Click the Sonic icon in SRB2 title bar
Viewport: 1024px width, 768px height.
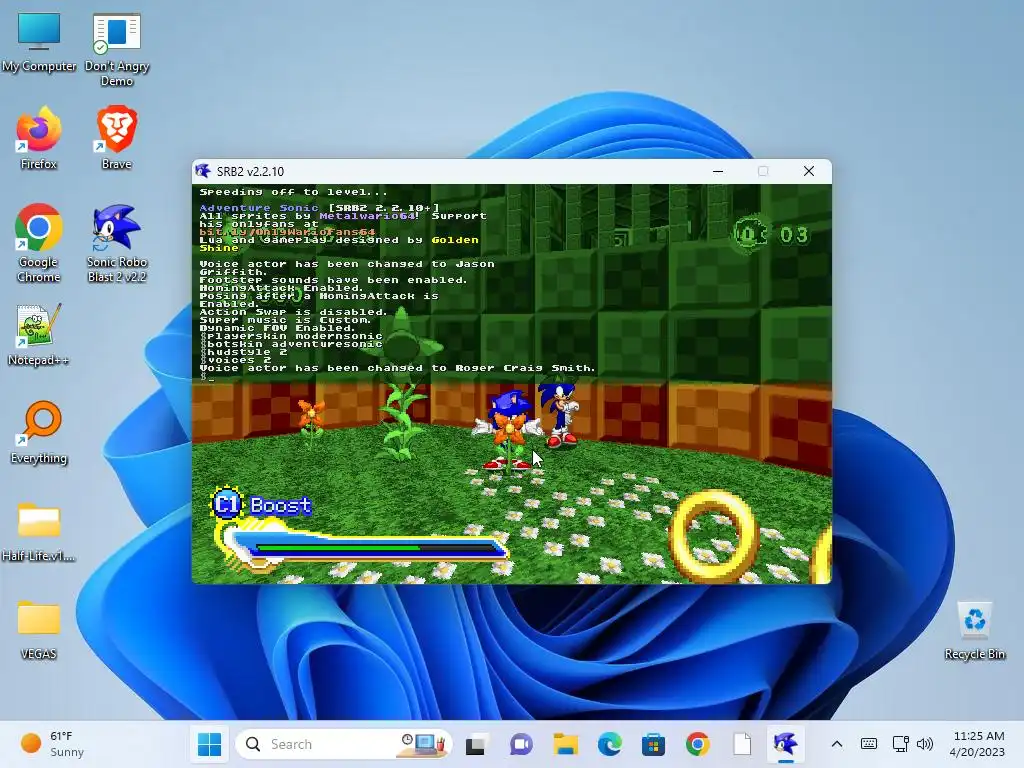pos(203,171)
